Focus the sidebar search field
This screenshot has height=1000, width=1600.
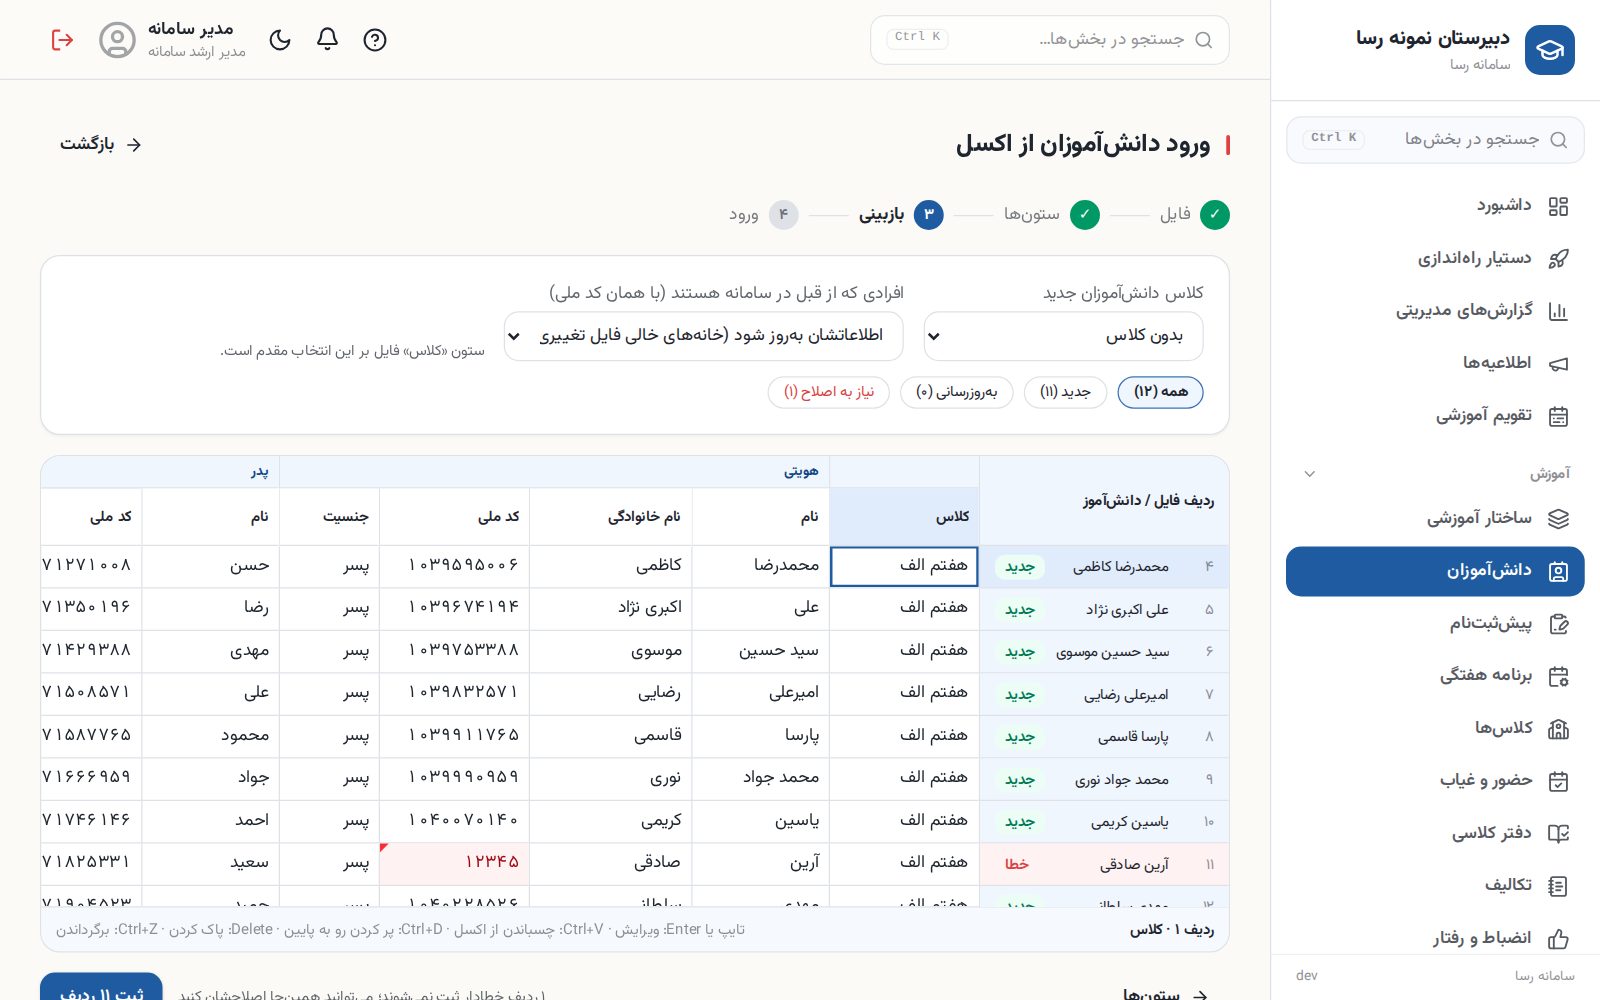point(1435,140)
